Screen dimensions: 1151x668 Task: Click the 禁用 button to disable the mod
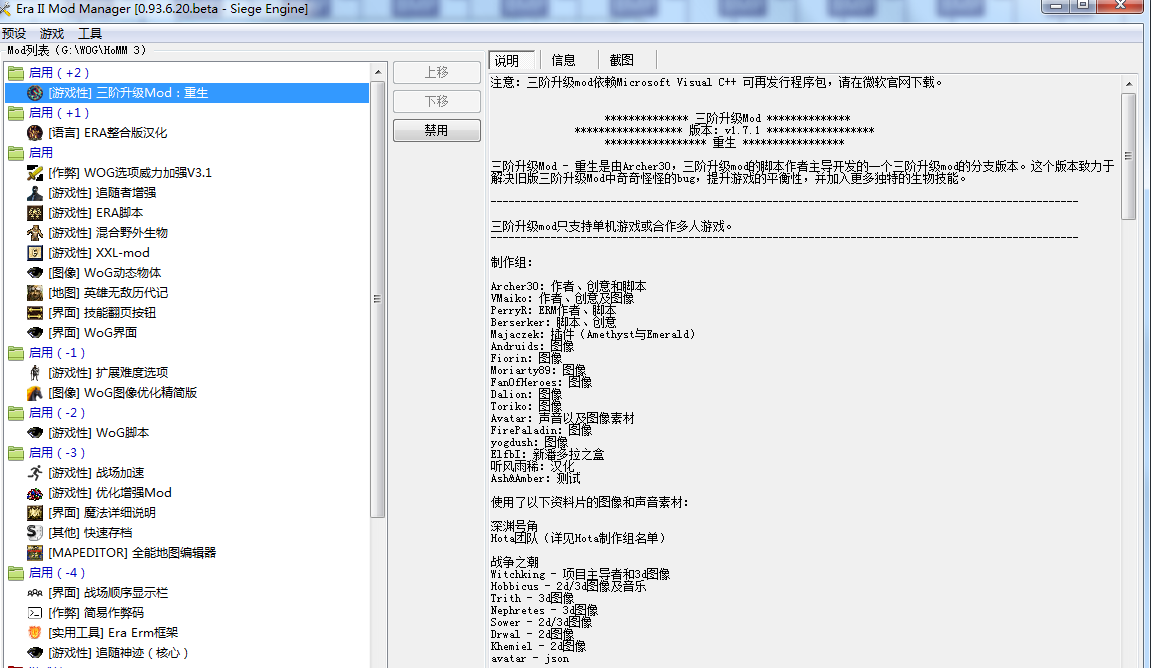click(x=436, y=130)
